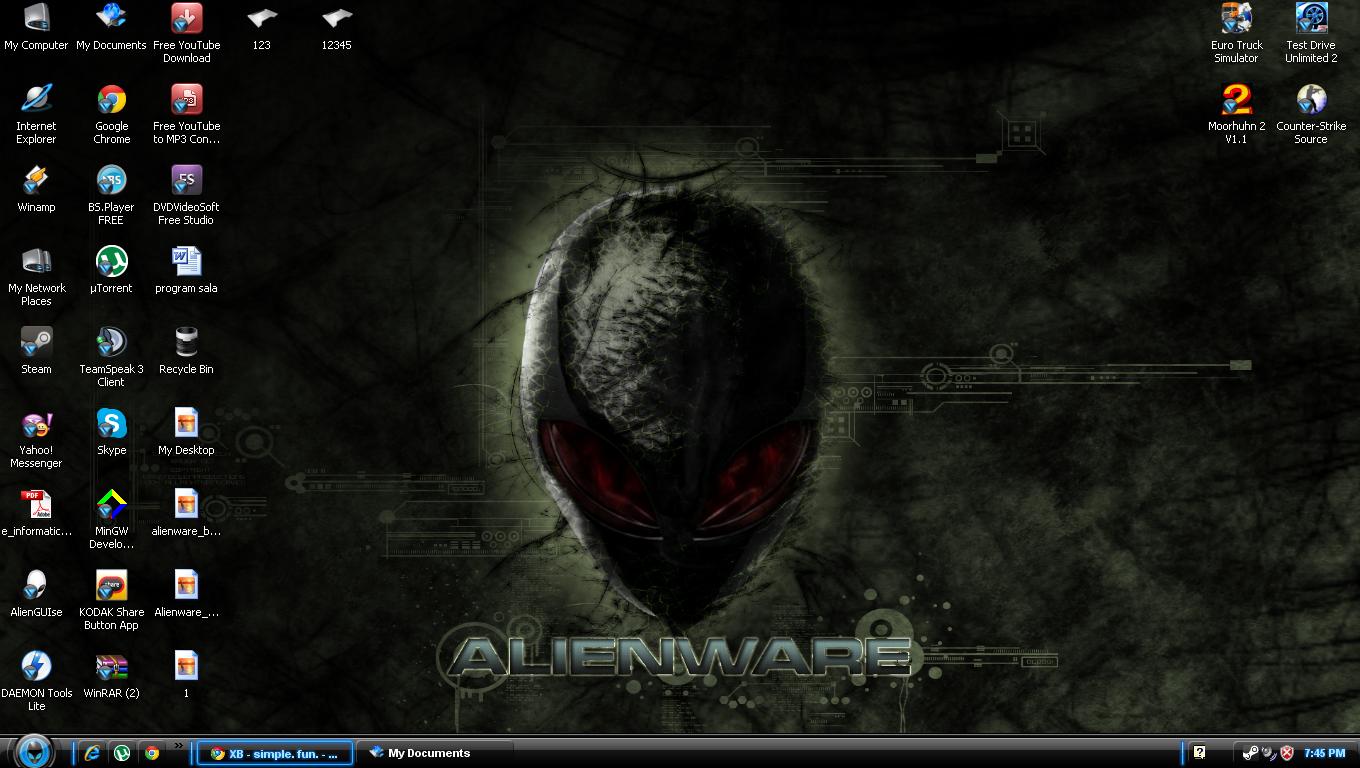The height and width of the screenshot is (768, 1360).
Task: Open My Computer desktop icon
Action: coord(36,27)
